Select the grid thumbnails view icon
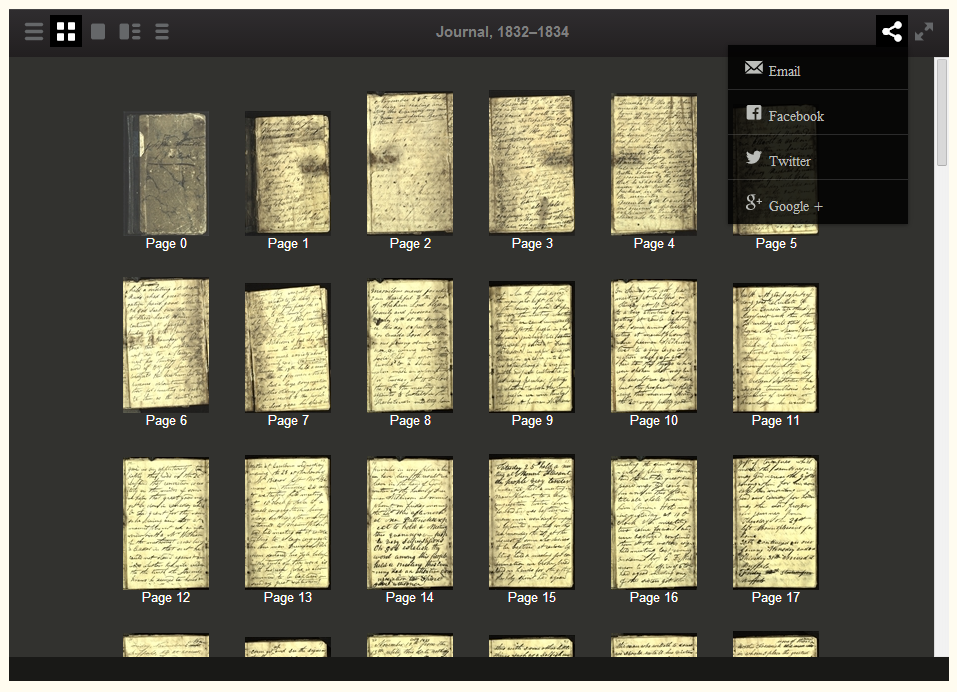 66,31
